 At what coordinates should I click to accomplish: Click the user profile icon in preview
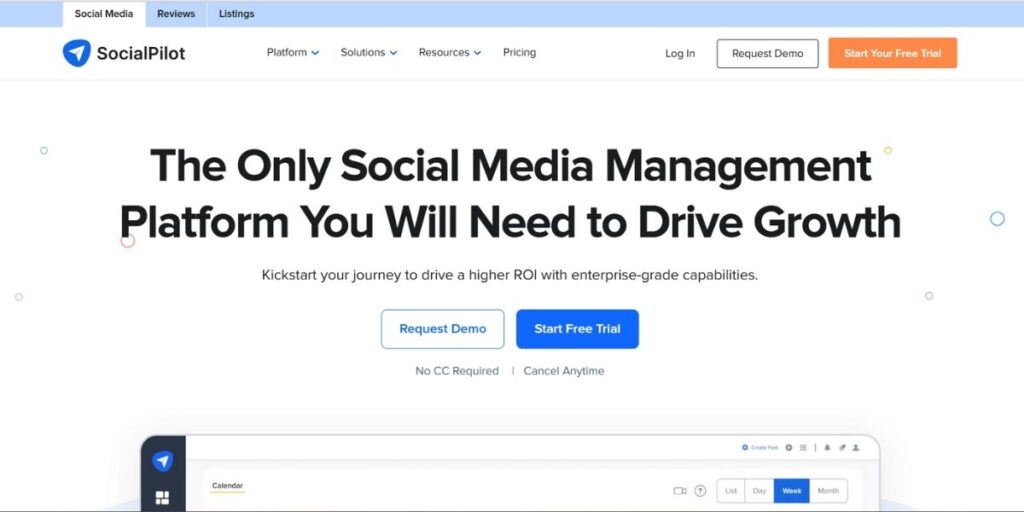click(855, 447)
